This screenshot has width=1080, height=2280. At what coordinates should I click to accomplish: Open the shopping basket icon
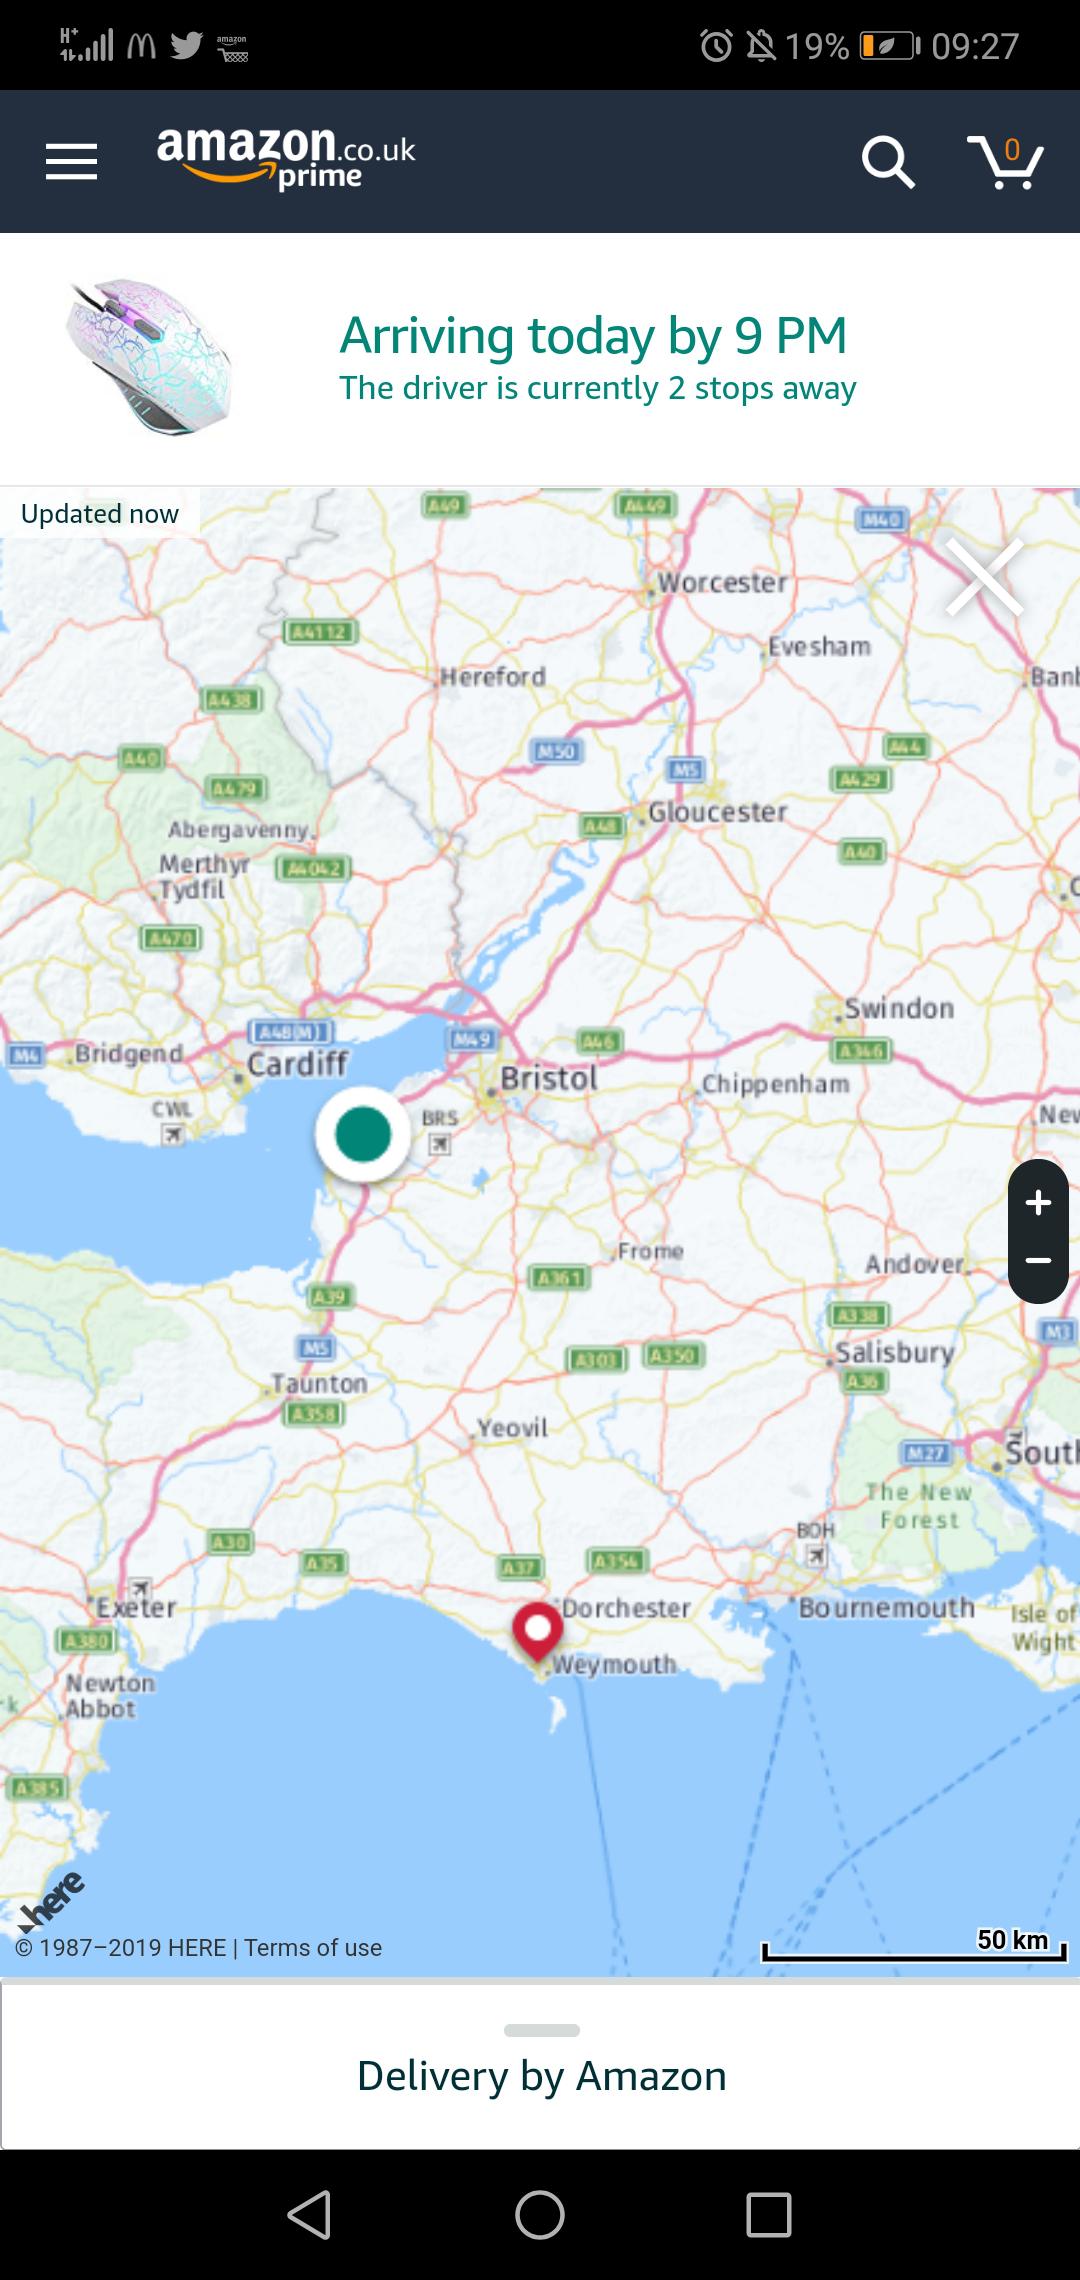1005,162
